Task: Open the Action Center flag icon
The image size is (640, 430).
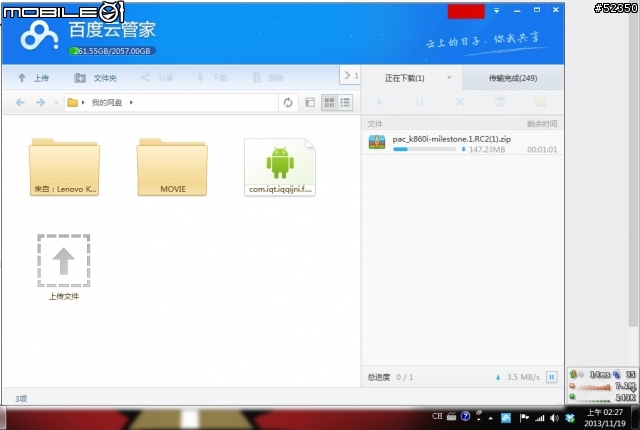Action: pyautogui.click(x=524, y=418)
